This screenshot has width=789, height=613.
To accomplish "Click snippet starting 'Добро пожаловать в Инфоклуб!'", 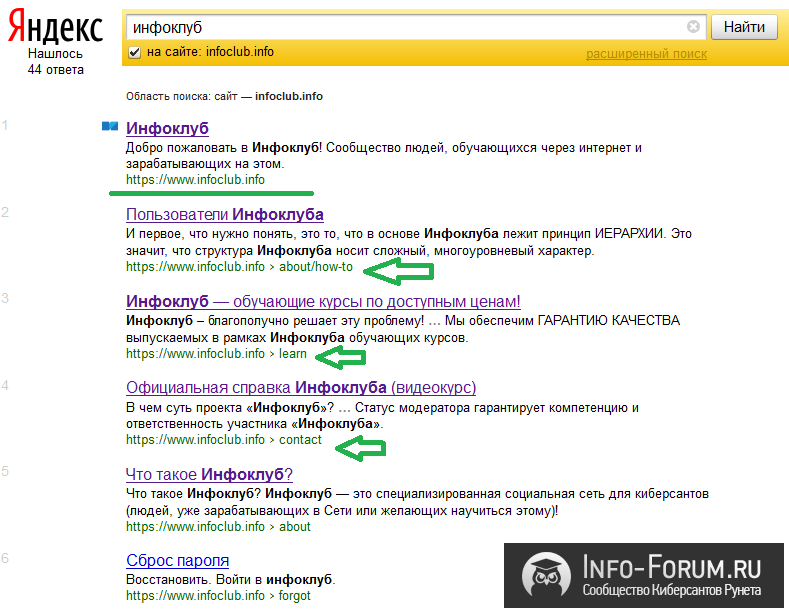I will click(383, 156).
